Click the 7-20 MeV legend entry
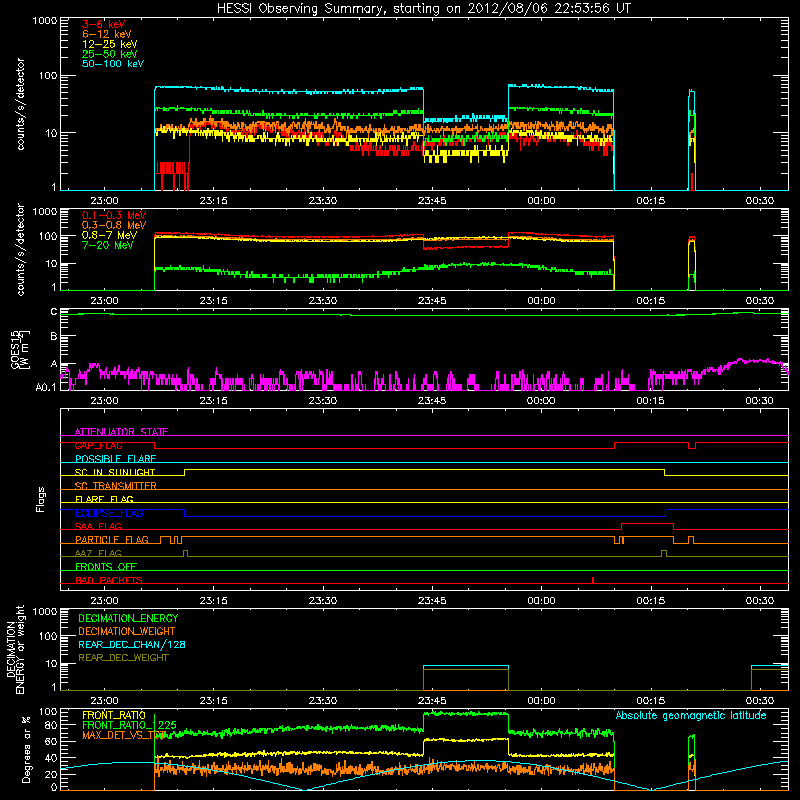 (x=108, y=245)
